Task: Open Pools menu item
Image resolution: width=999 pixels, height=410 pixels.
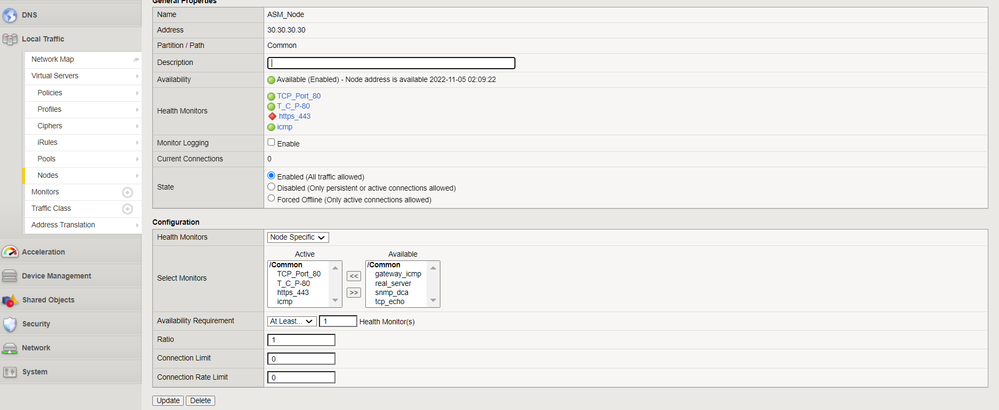Action: [x=47, y=159]
